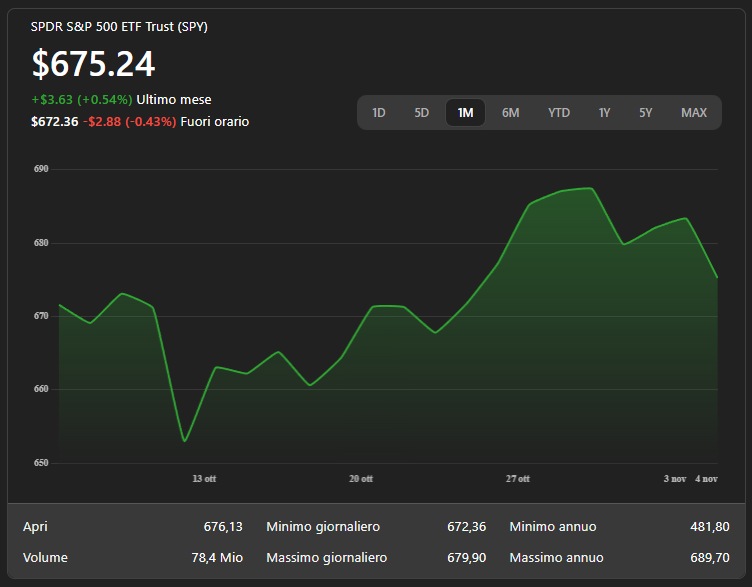Choose the YTD range option
Screen dimensions: 752x587
click(x=559, y=113)
